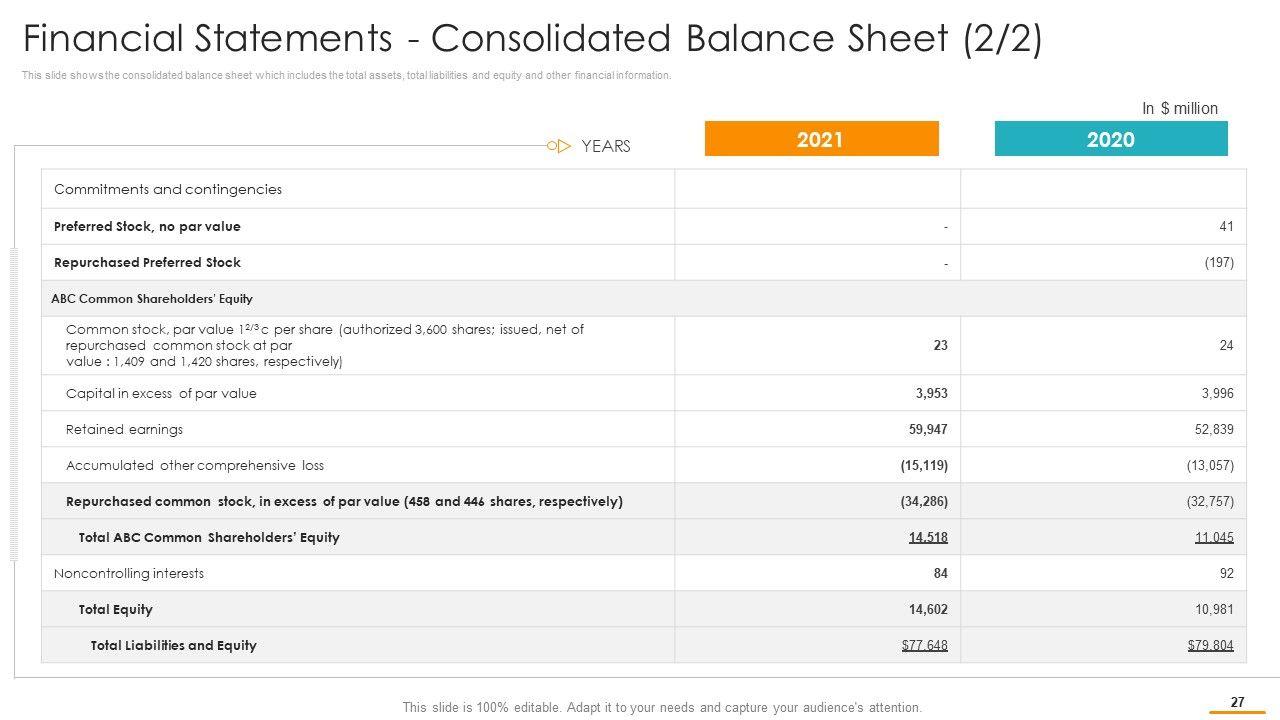Select ABC Common Shareholders' Equity section header
1280x720 pixels.
coord(152,298)
